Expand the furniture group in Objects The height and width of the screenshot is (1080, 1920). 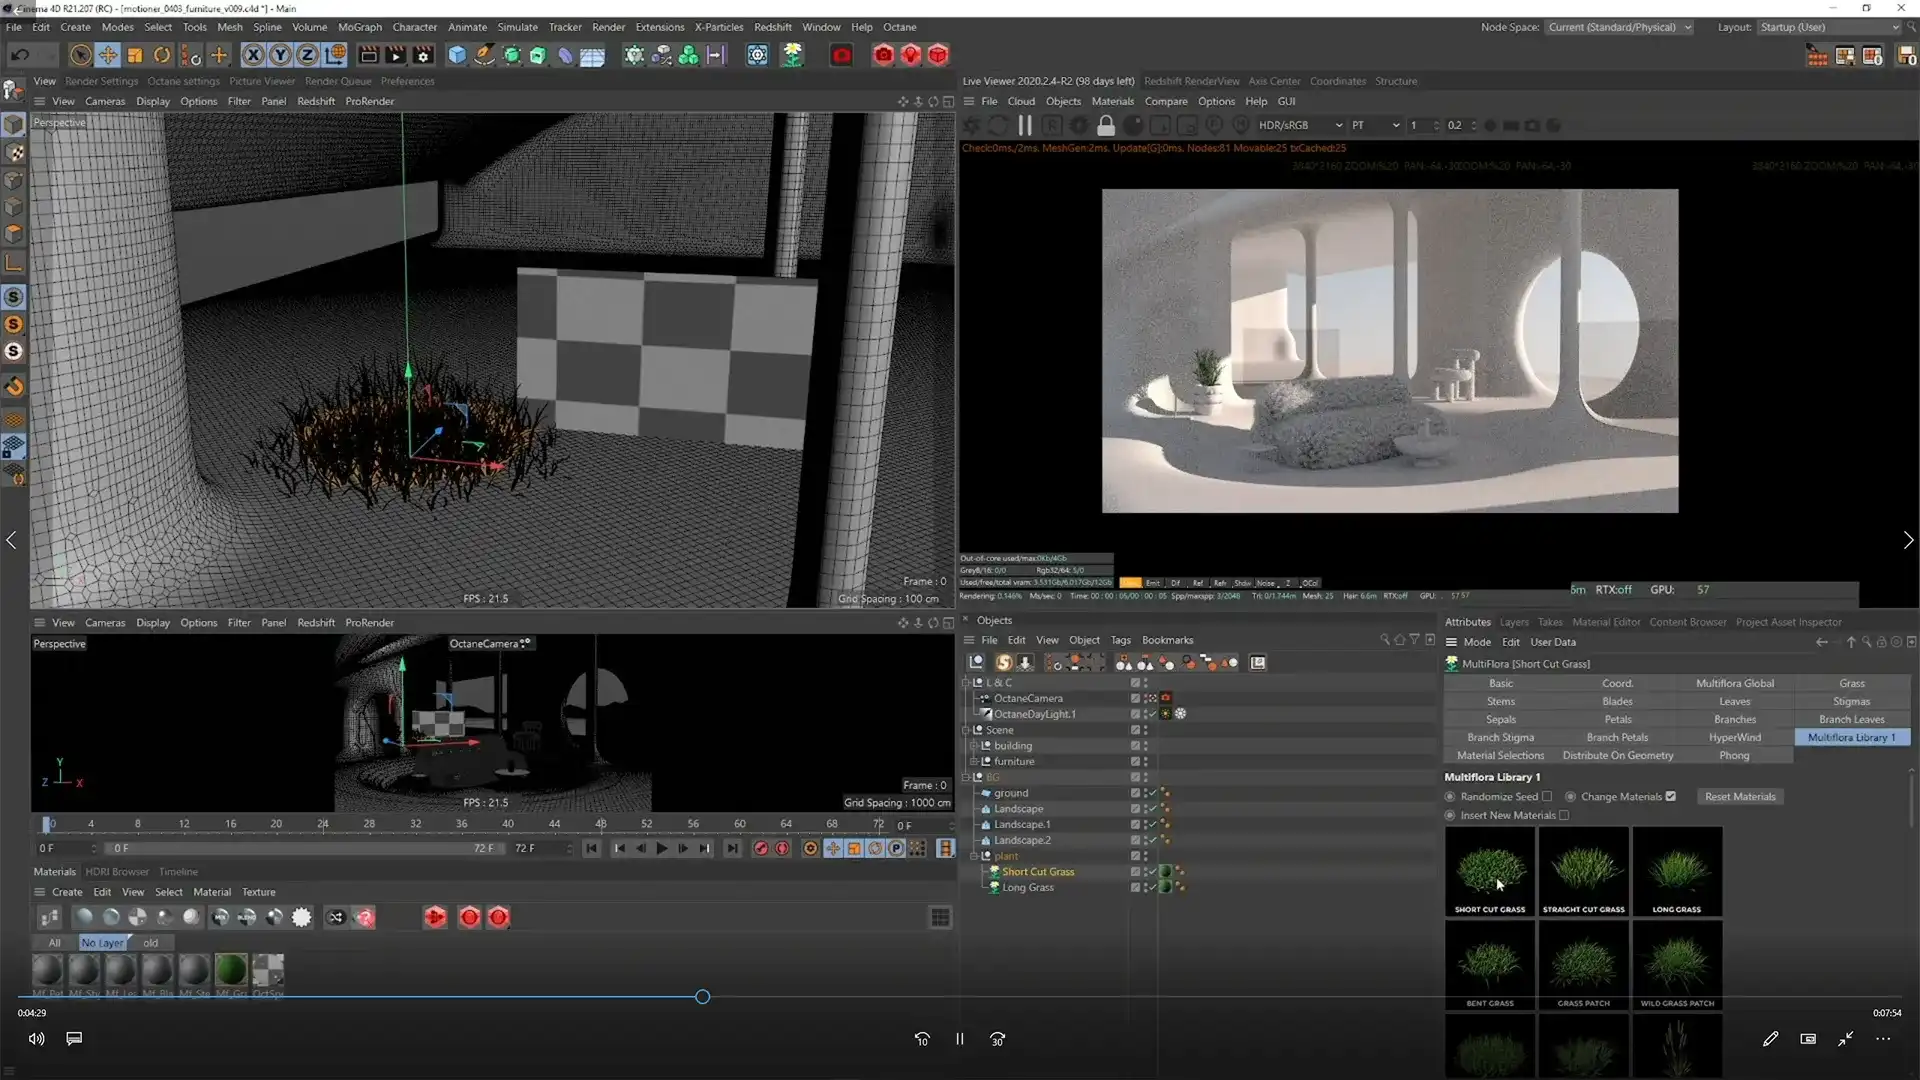coord(974,762)
